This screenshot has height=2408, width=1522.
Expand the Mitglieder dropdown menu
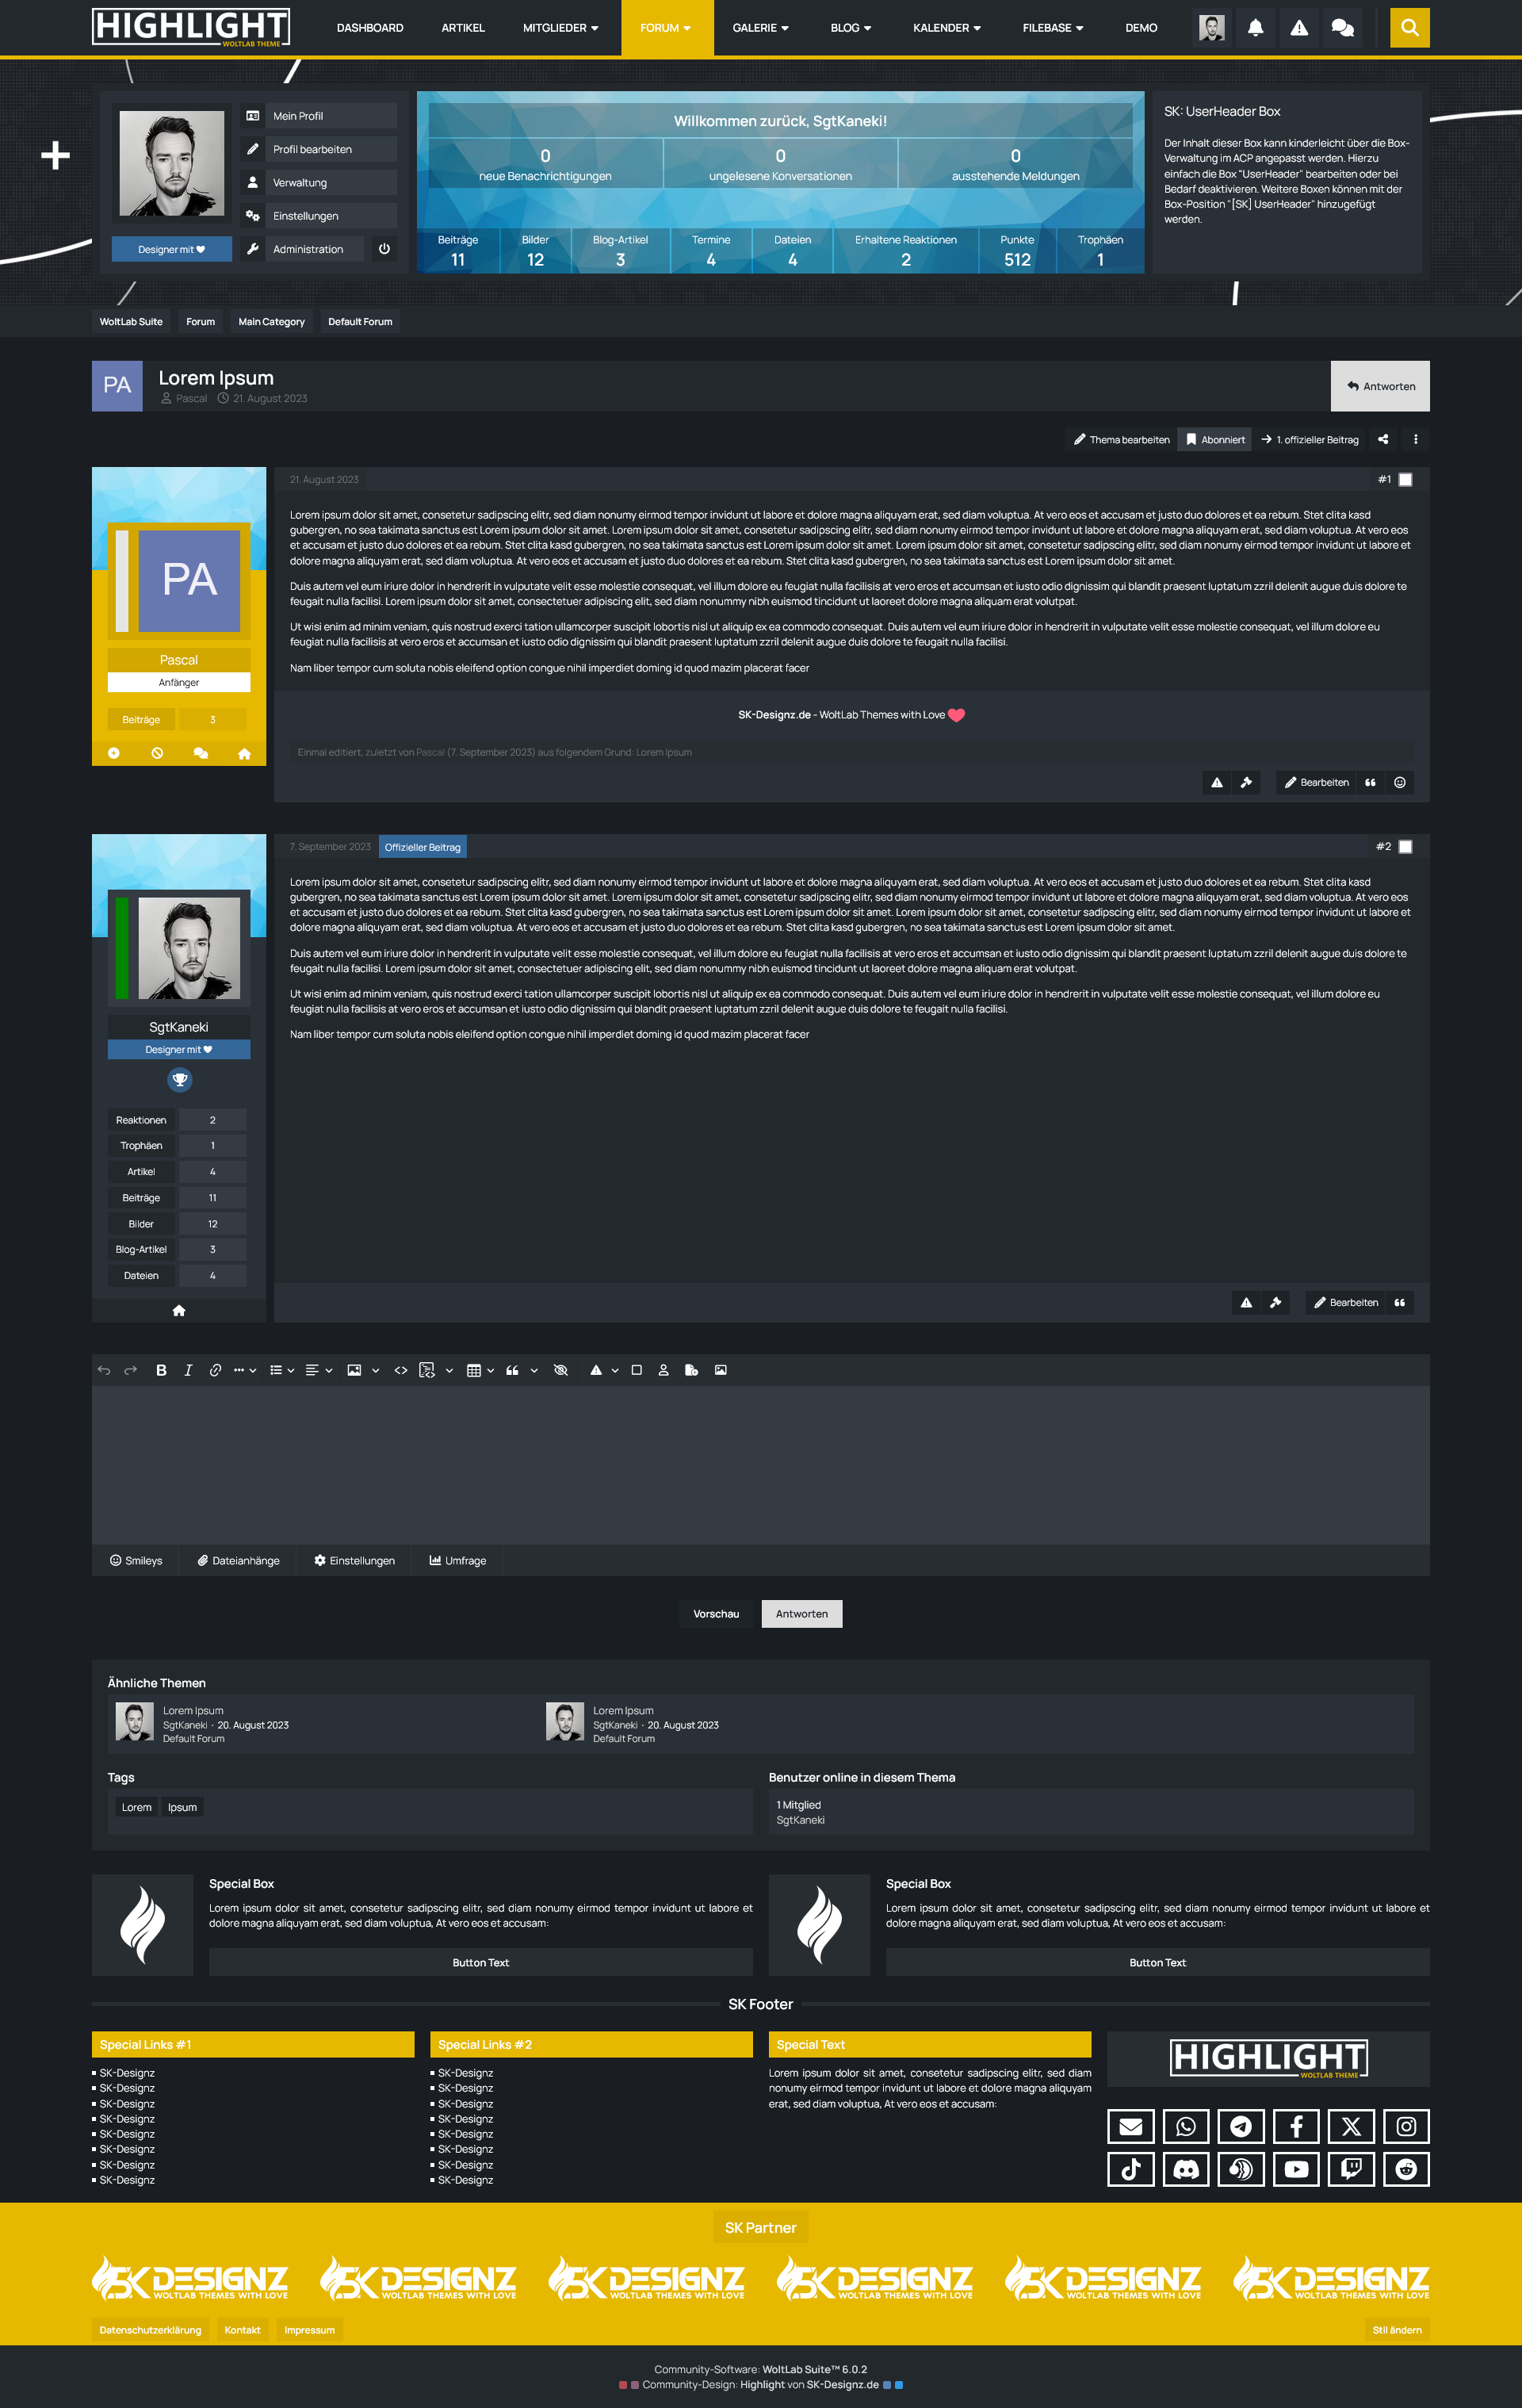click(560, 28)
